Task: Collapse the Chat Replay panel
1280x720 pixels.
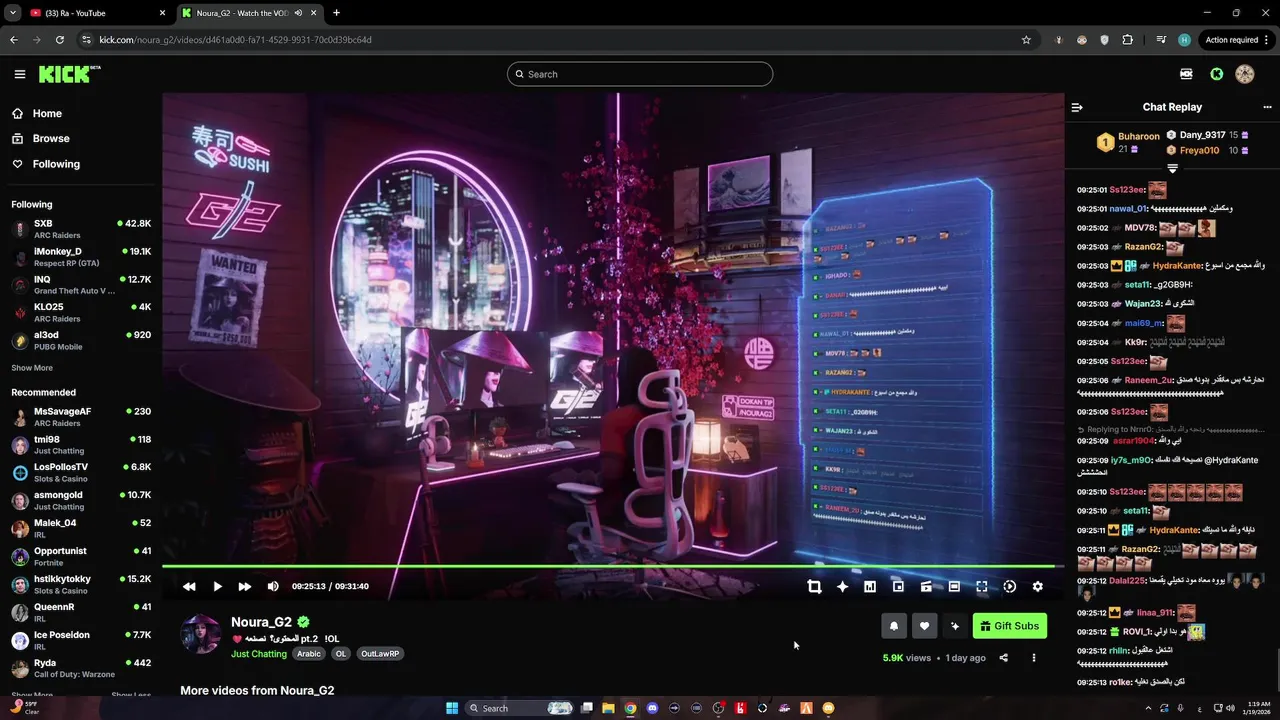Action: (x=1077, y=107)
